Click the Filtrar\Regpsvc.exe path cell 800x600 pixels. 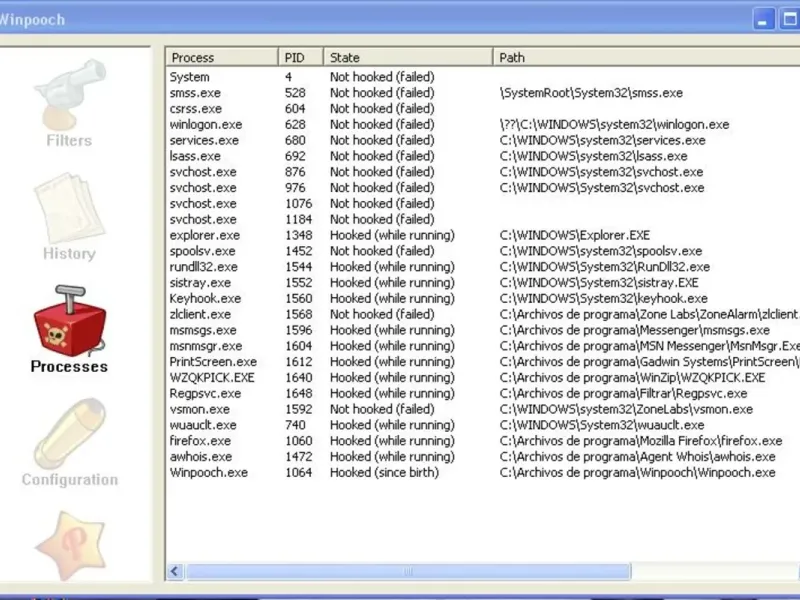click(x=623, y=393)
